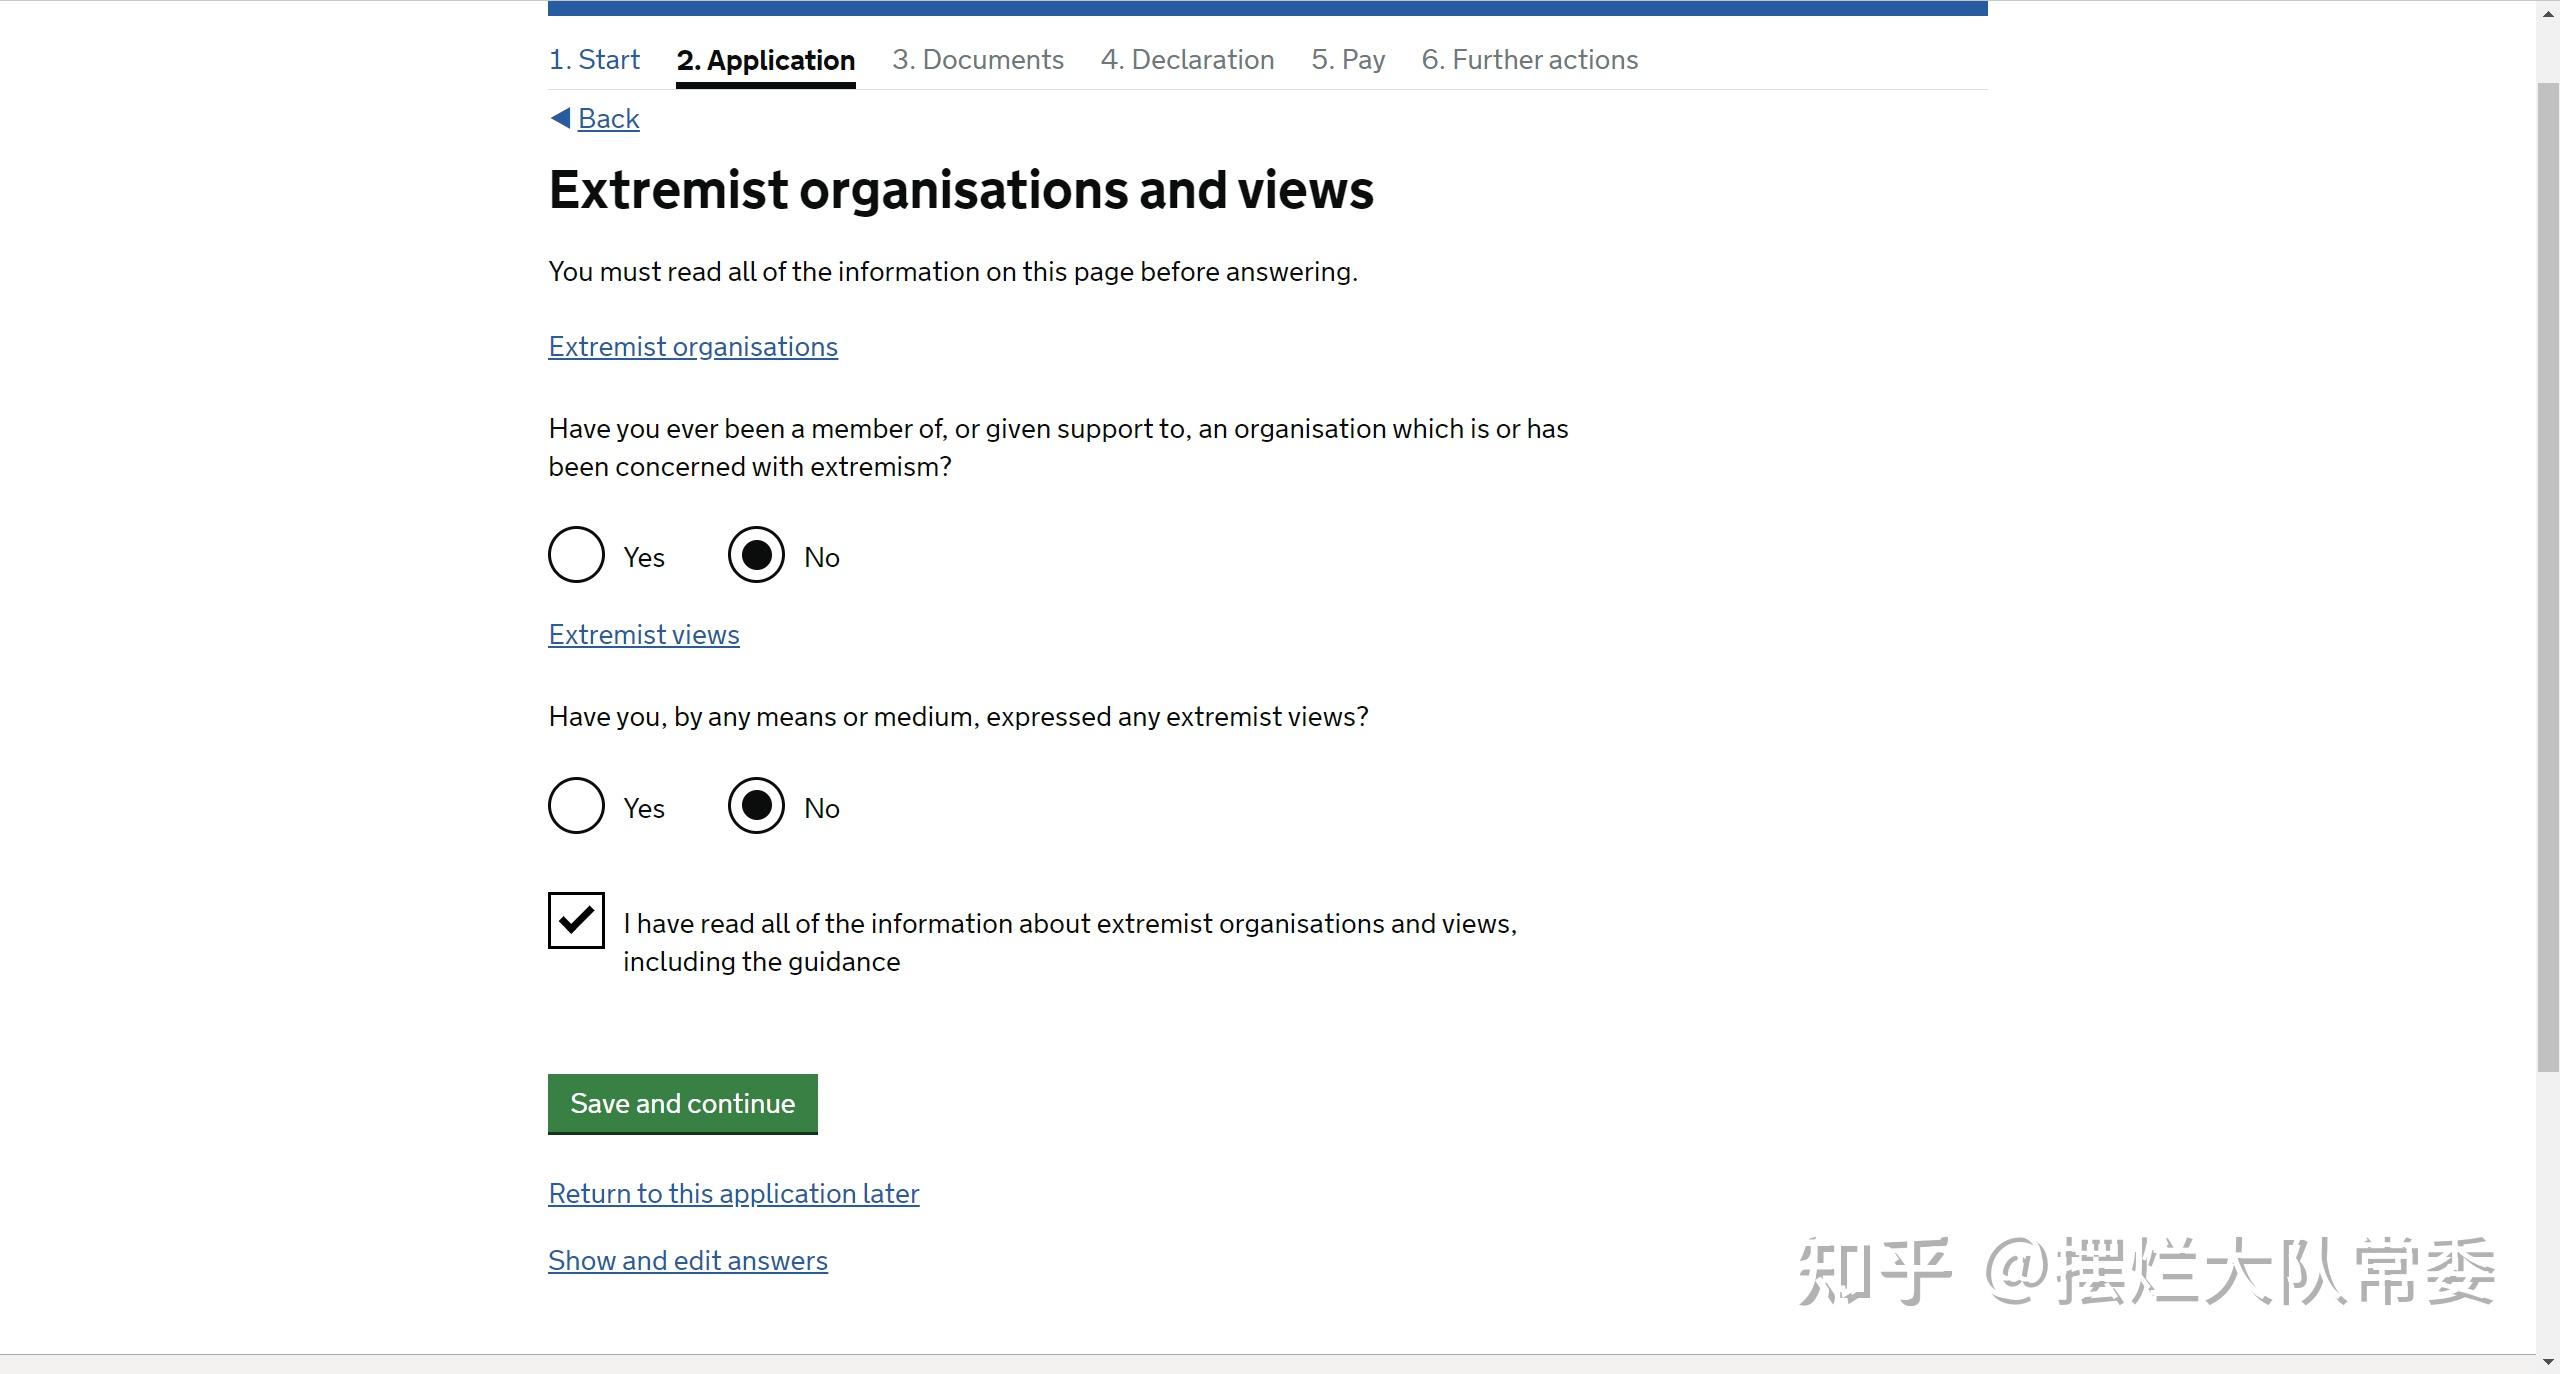Click the vertical scrollbar thumb
2560x1374 pixels.
[2548, 575]
